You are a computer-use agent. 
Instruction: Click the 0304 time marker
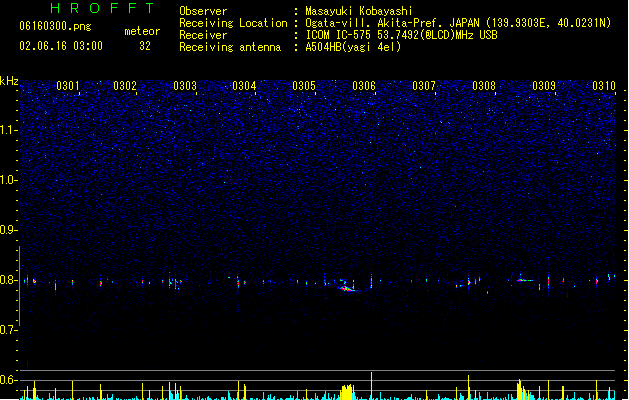click(244, 86)
